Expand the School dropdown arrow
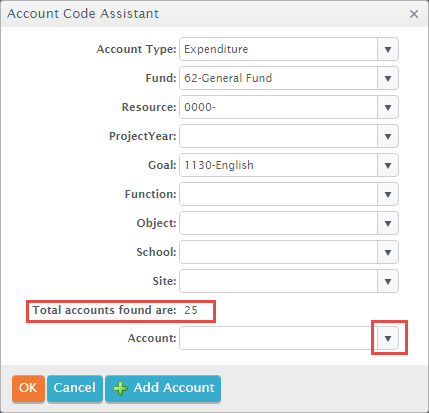 click(388, 252)
